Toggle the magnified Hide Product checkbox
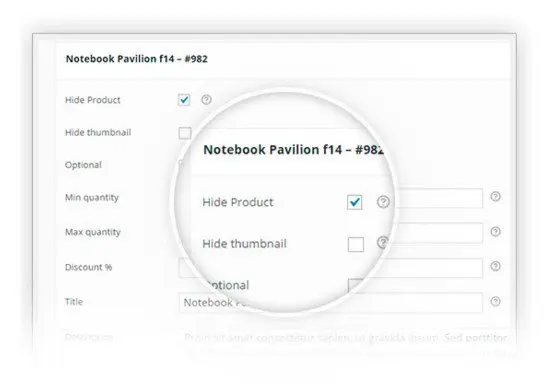Viewport: 550px width, 389px height. (x=355, y=202)
